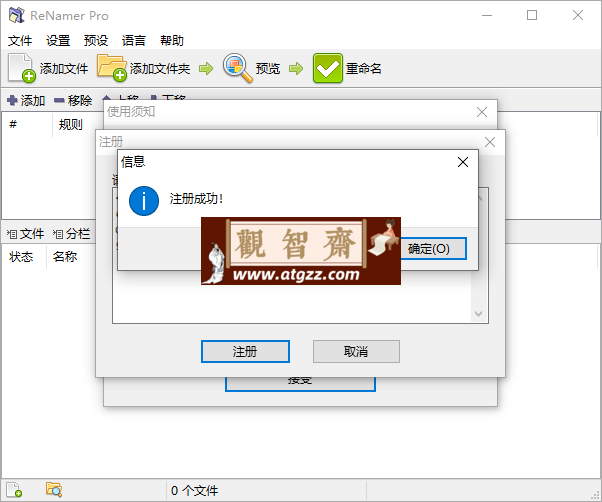The height and width of the screenshot is (502, 602).
Task: Close the 信息 message dialog
Action: point(463,162)
